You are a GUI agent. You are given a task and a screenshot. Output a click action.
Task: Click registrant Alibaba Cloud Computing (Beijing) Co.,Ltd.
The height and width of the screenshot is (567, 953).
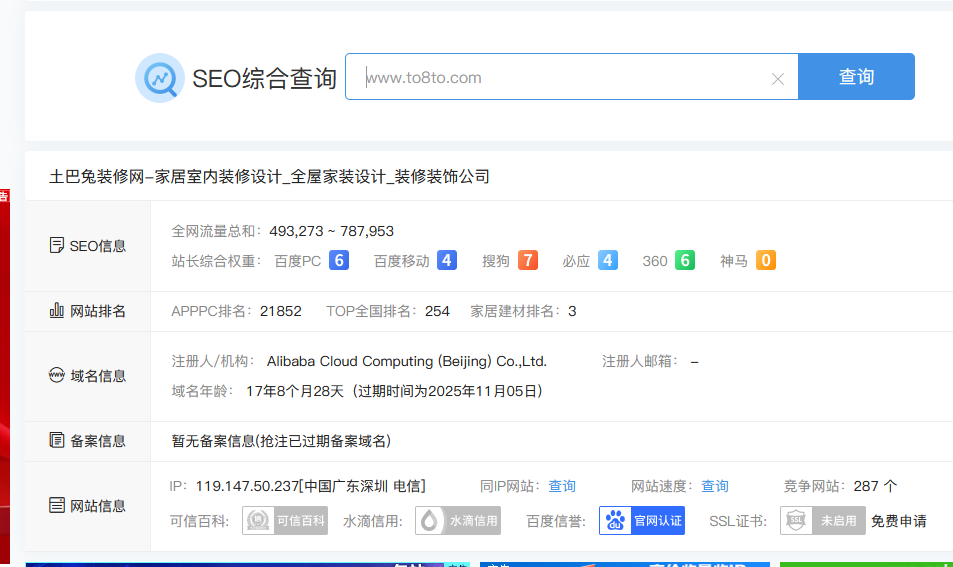[x=407, y=362]
